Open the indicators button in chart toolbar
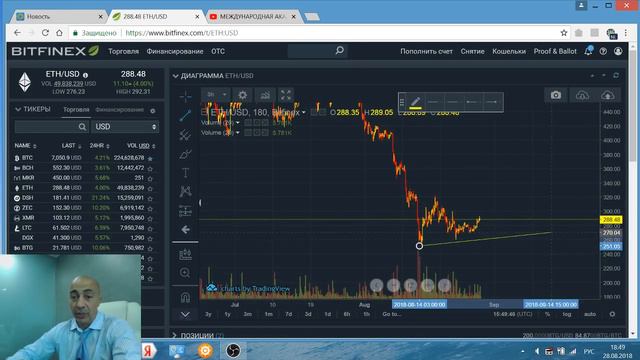 pyautogui.click(x=265, y=95)
